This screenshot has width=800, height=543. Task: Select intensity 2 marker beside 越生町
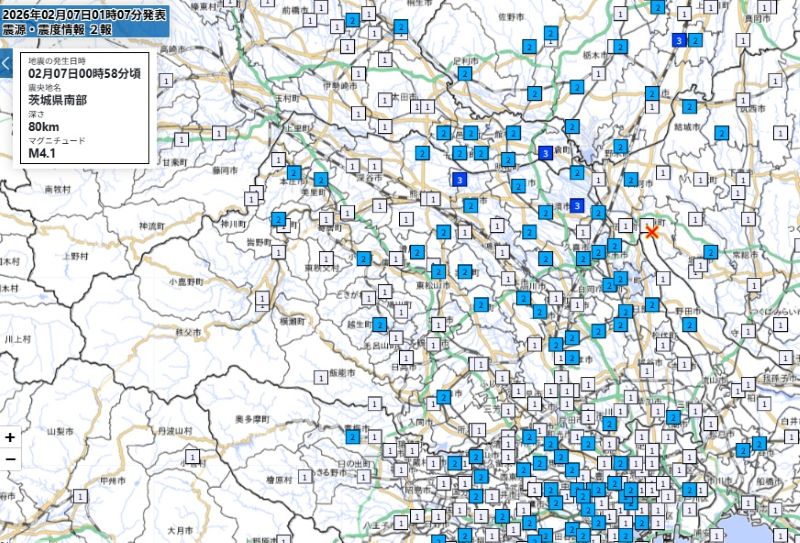pos(379,324)
